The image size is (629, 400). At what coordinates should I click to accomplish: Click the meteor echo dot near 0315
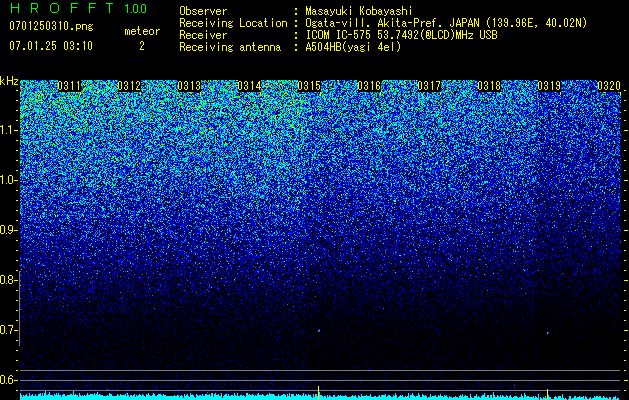(319, 331)
